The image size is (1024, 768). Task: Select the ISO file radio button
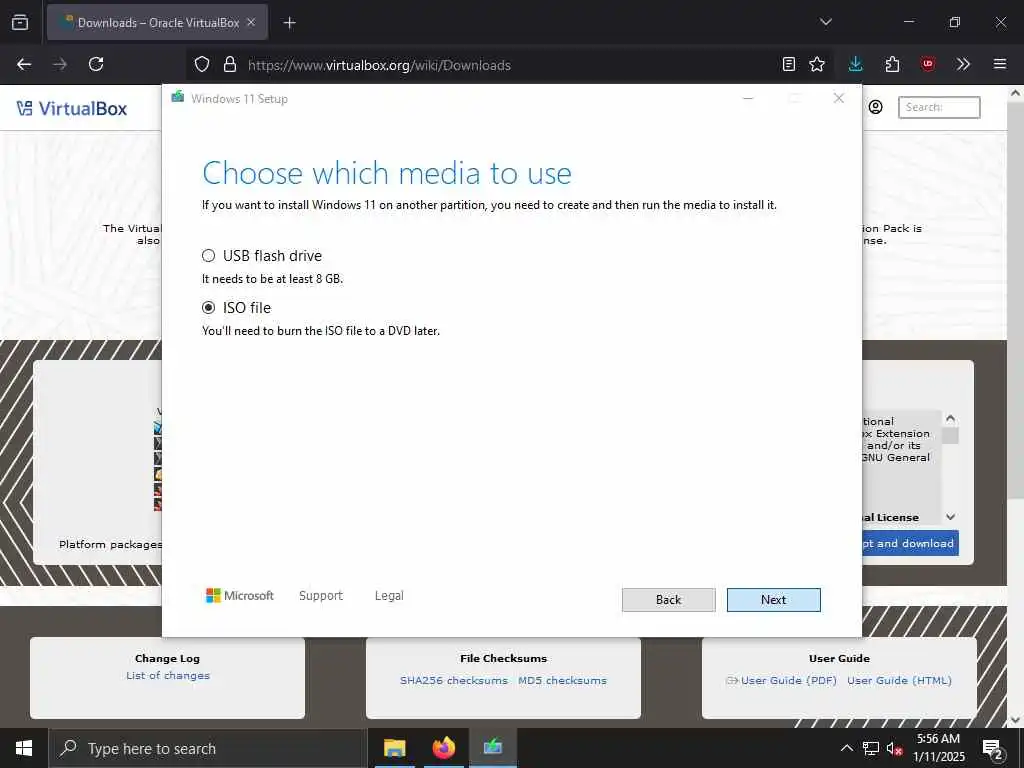208,308
